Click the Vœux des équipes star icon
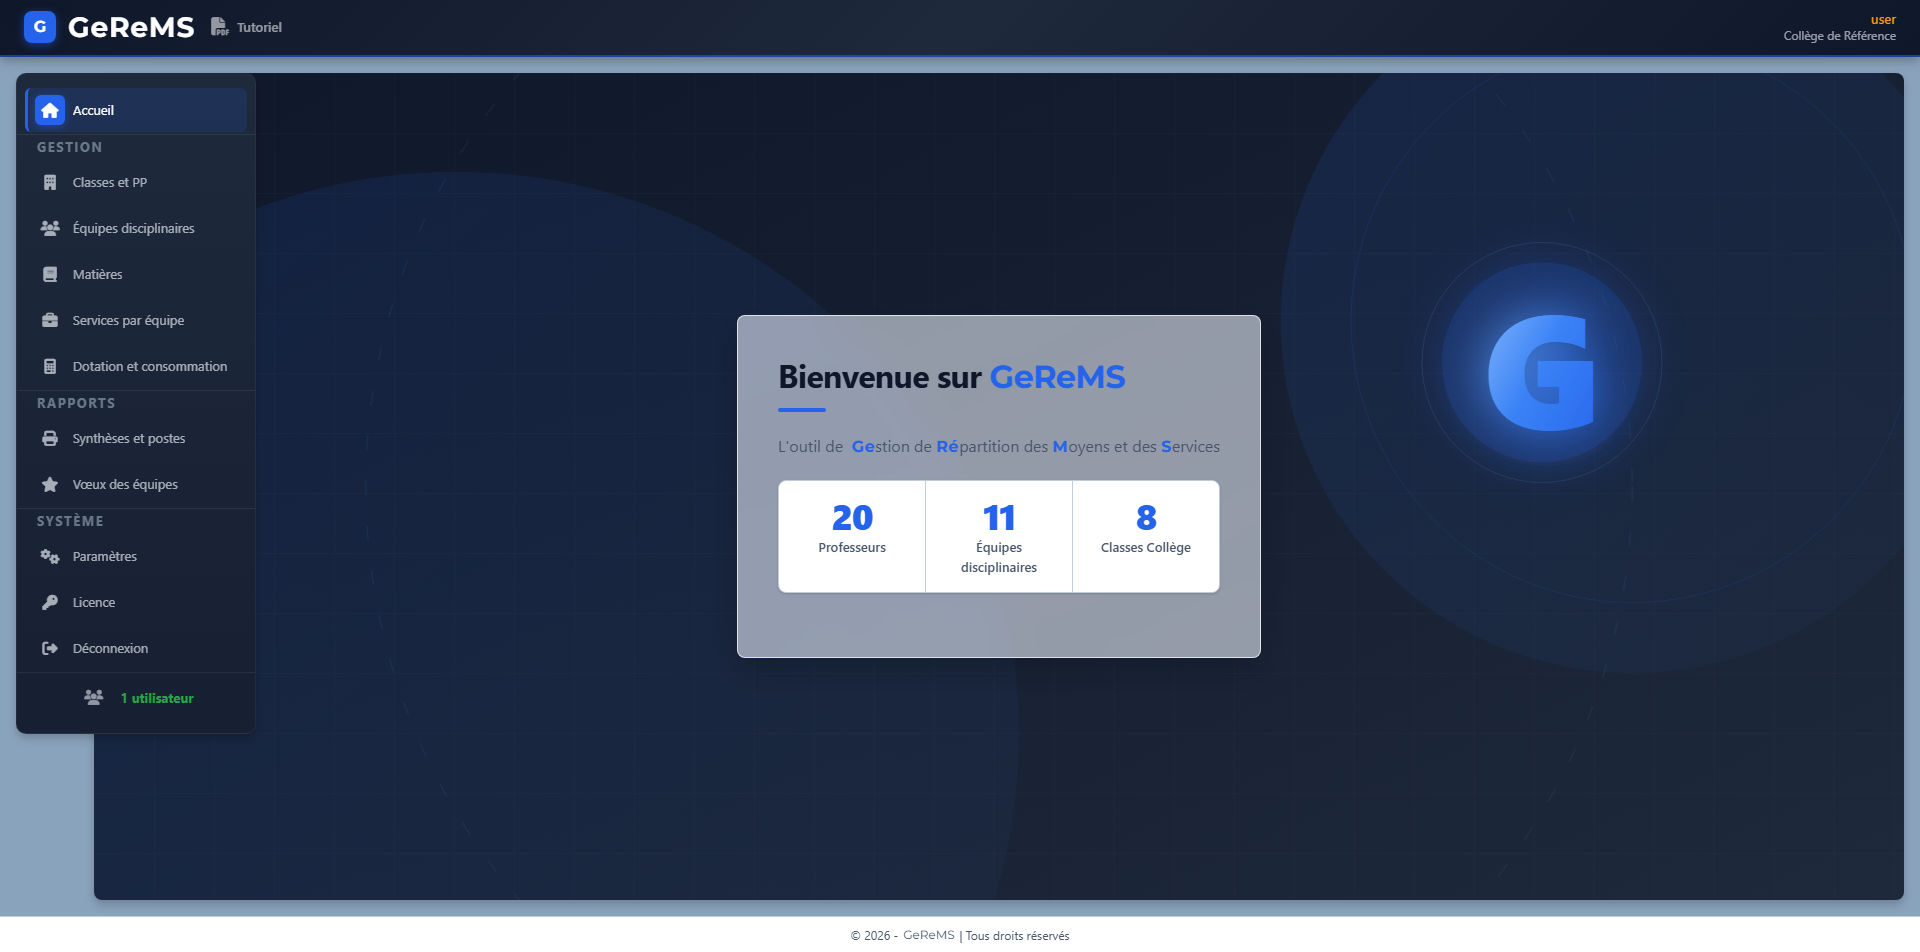The width and height of the screenshot is (1920, 952). click(x=50, y=484)
